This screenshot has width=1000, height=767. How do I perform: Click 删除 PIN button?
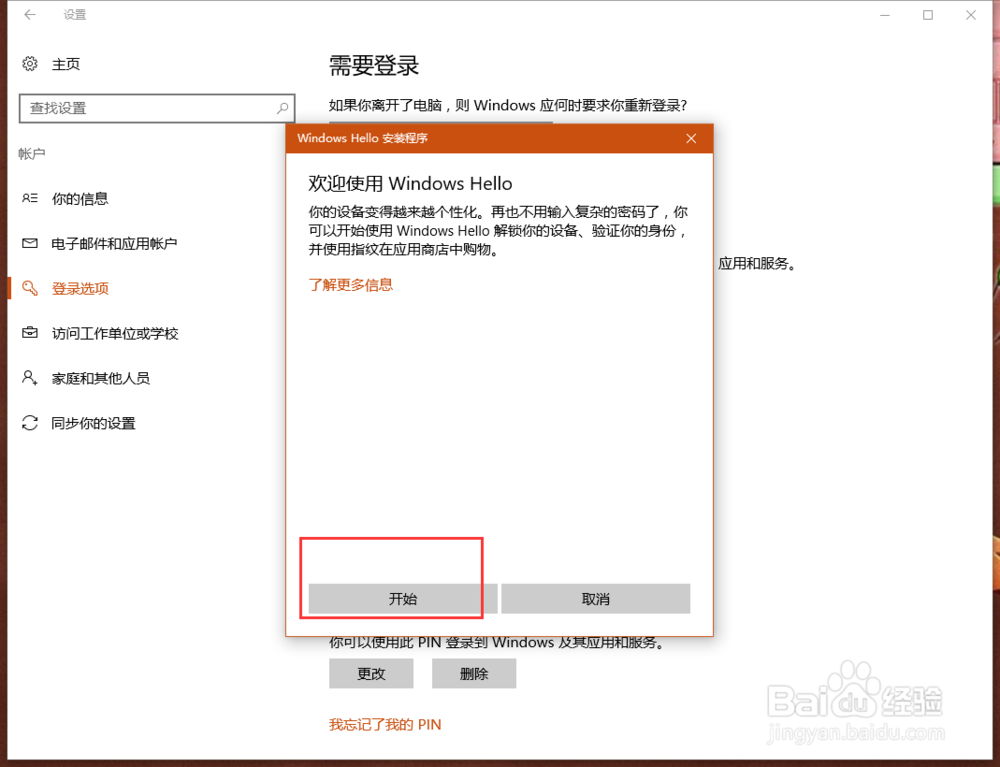click(x=474, y=674)
